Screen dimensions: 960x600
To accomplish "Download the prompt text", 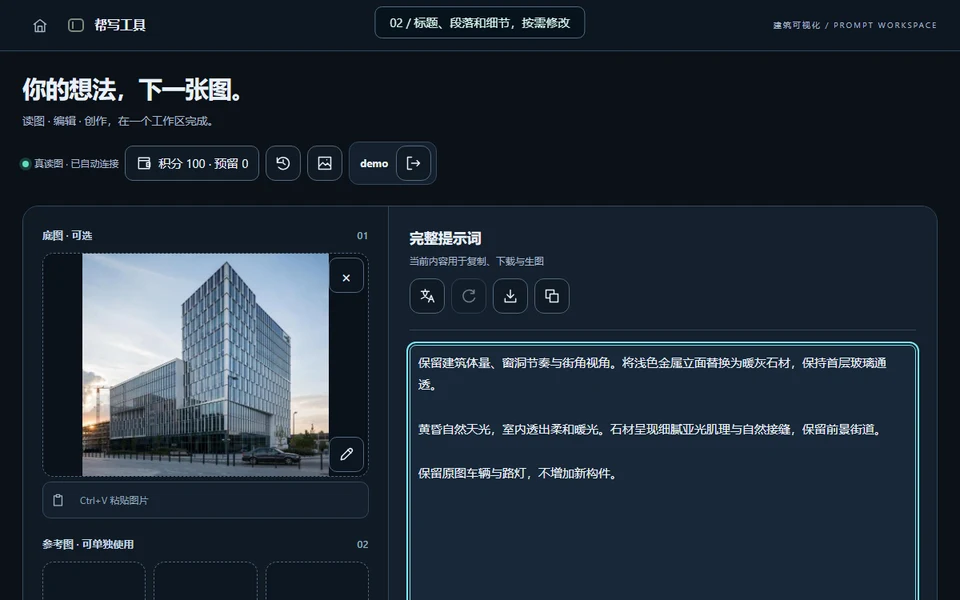I will point(510,296).
